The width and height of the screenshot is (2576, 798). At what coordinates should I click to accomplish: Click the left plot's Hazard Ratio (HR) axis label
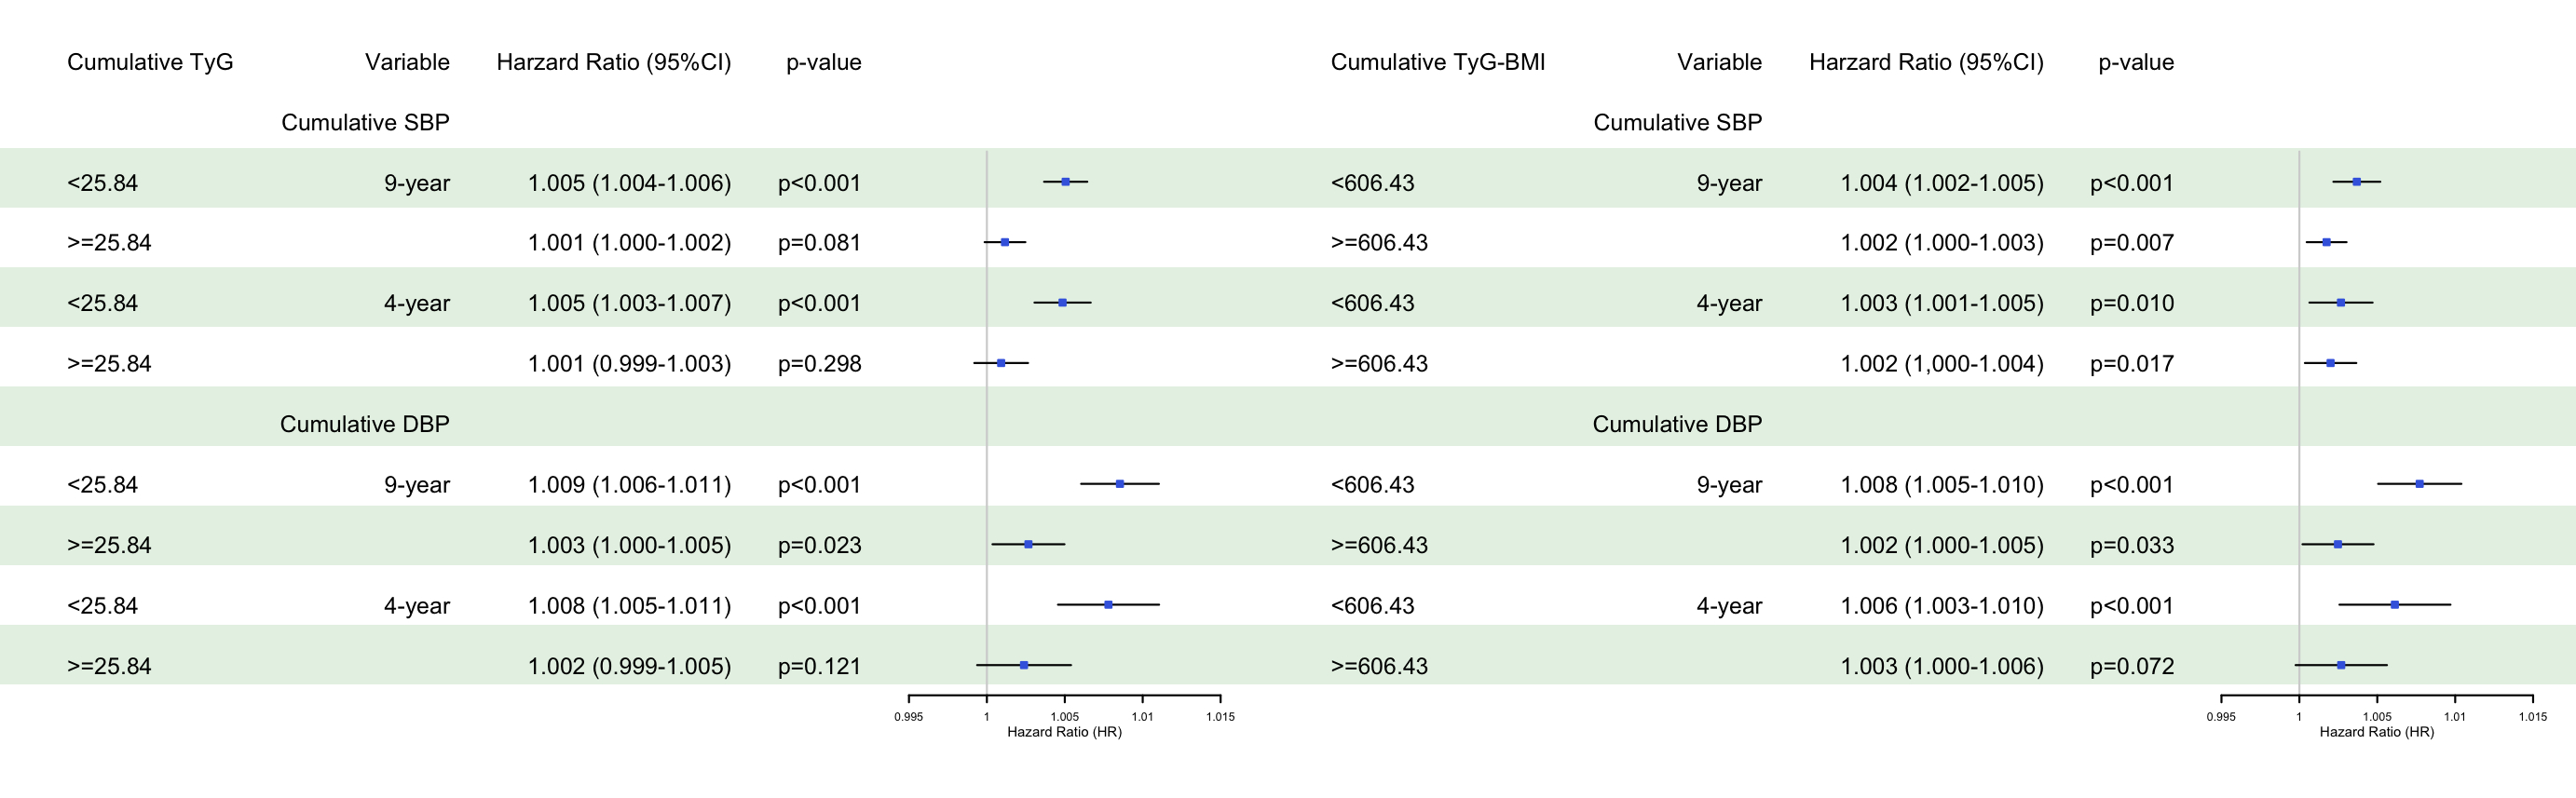click(x=1064, y=732)
